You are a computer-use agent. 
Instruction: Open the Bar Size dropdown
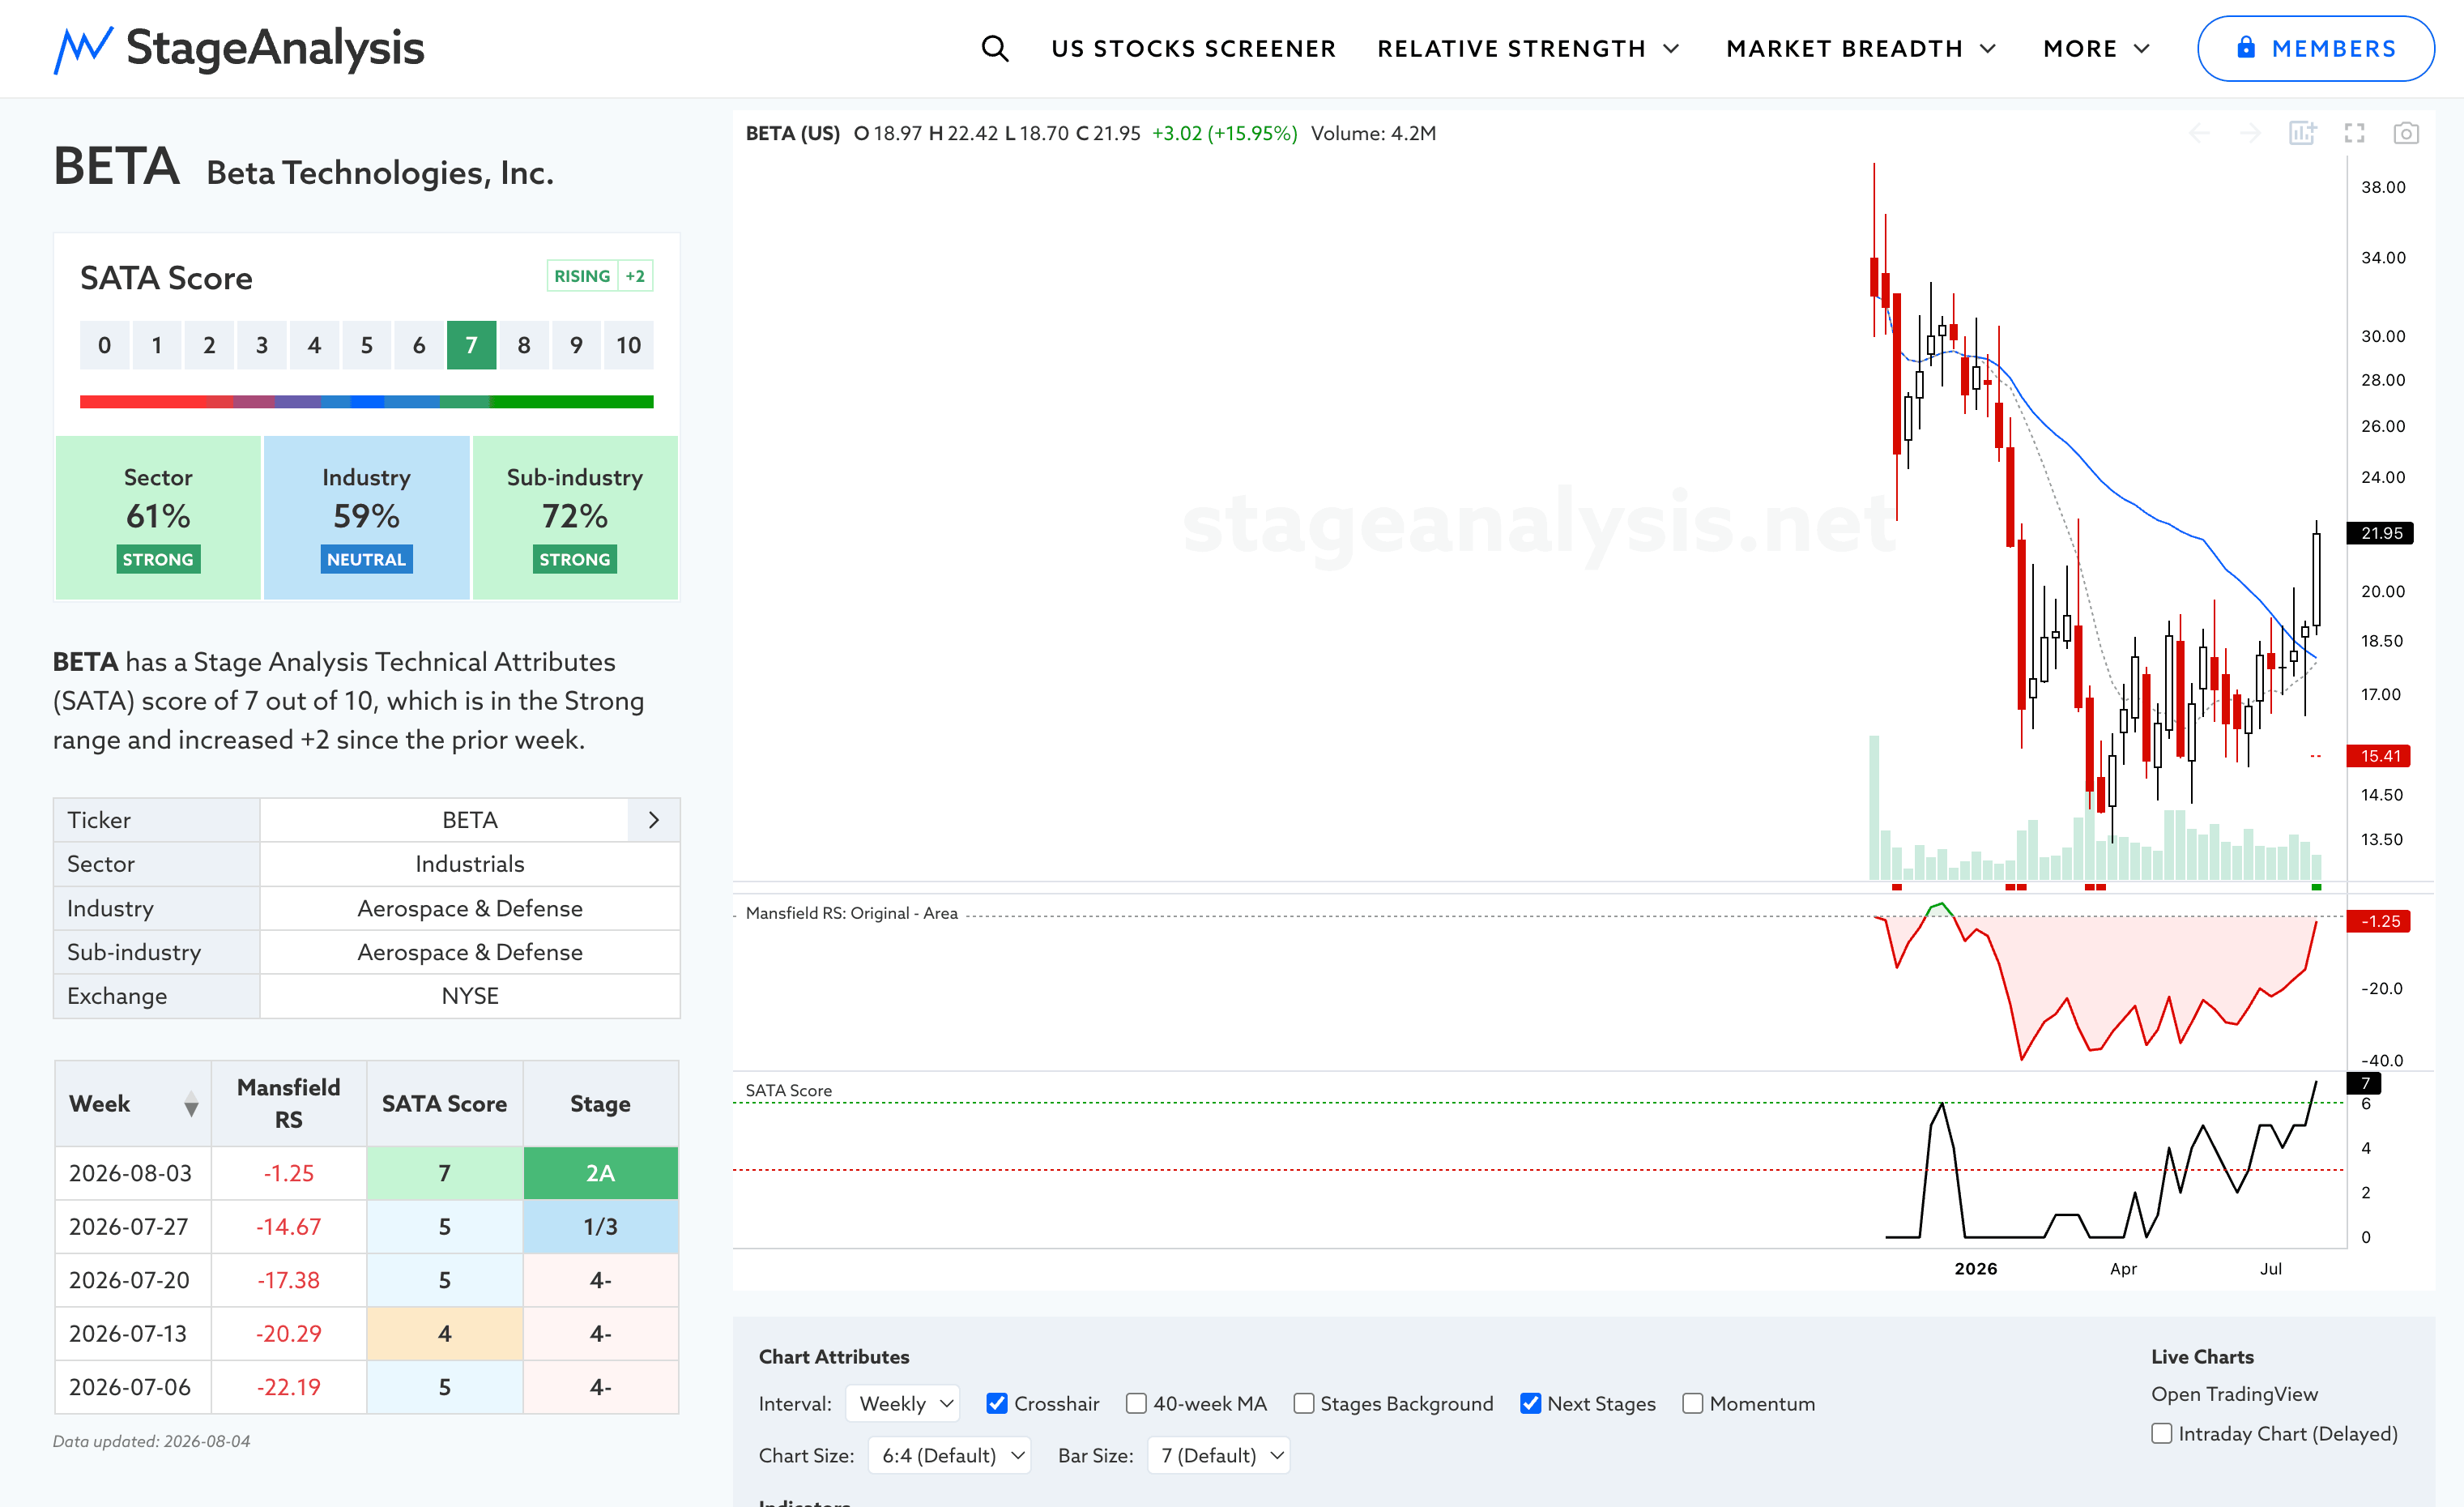click(1218, 1455)
